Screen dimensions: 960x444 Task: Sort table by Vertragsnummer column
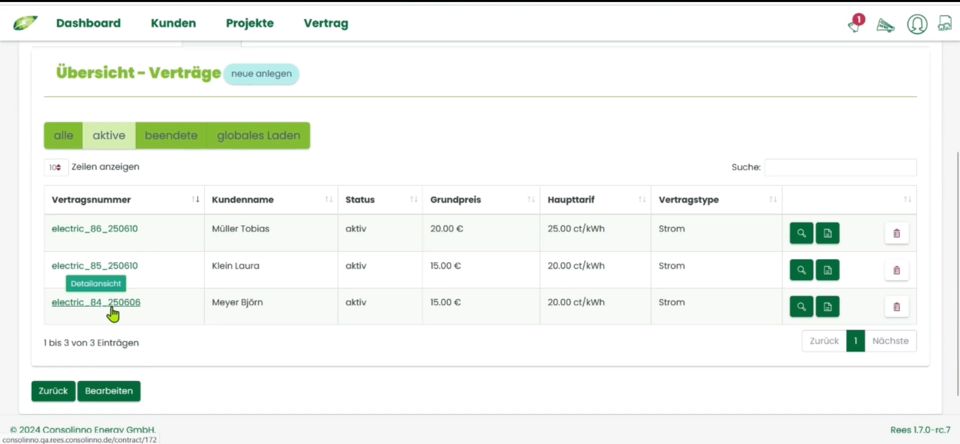pos(124,200)
